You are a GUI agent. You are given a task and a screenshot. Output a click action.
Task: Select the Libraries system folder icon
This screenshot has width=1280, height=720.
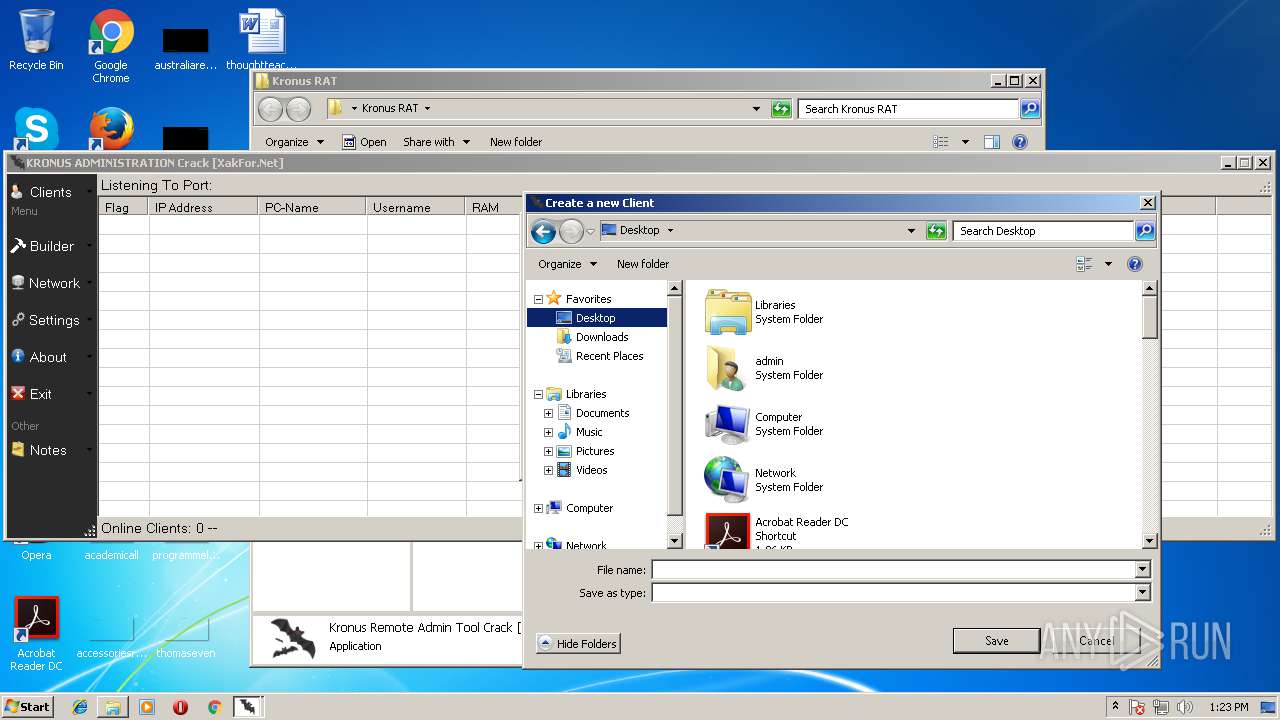click(727, 312)
